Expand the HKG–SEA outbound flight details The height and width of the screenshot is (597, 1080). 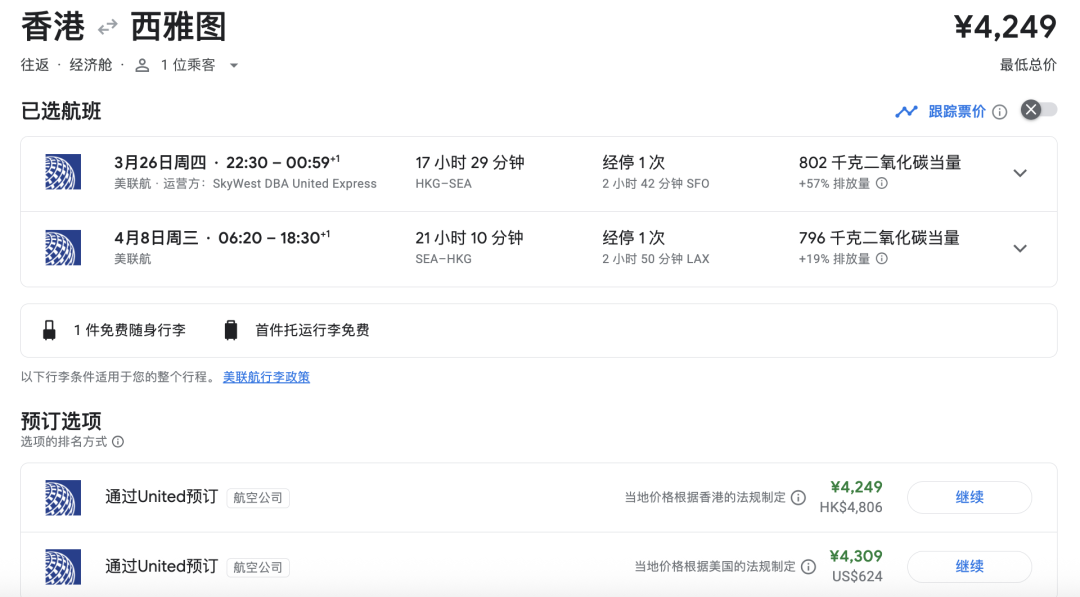tap(1020, 173)
